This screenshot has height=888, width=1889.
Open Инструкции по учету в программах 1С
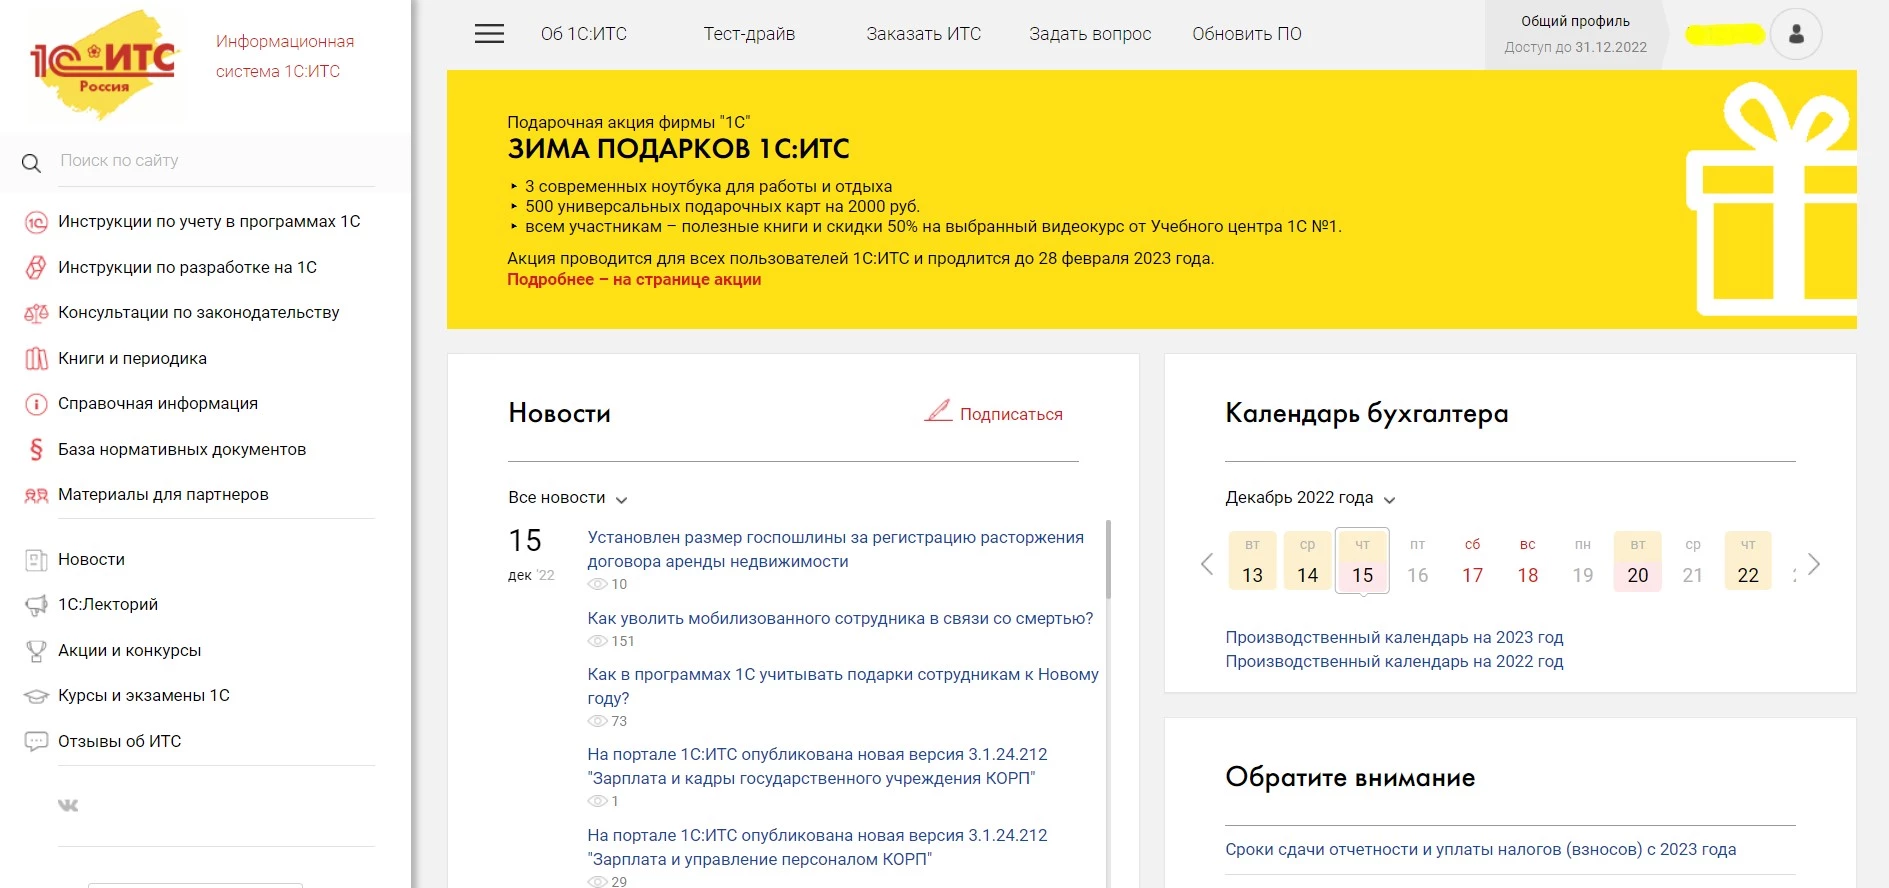[x=209, y=222]
